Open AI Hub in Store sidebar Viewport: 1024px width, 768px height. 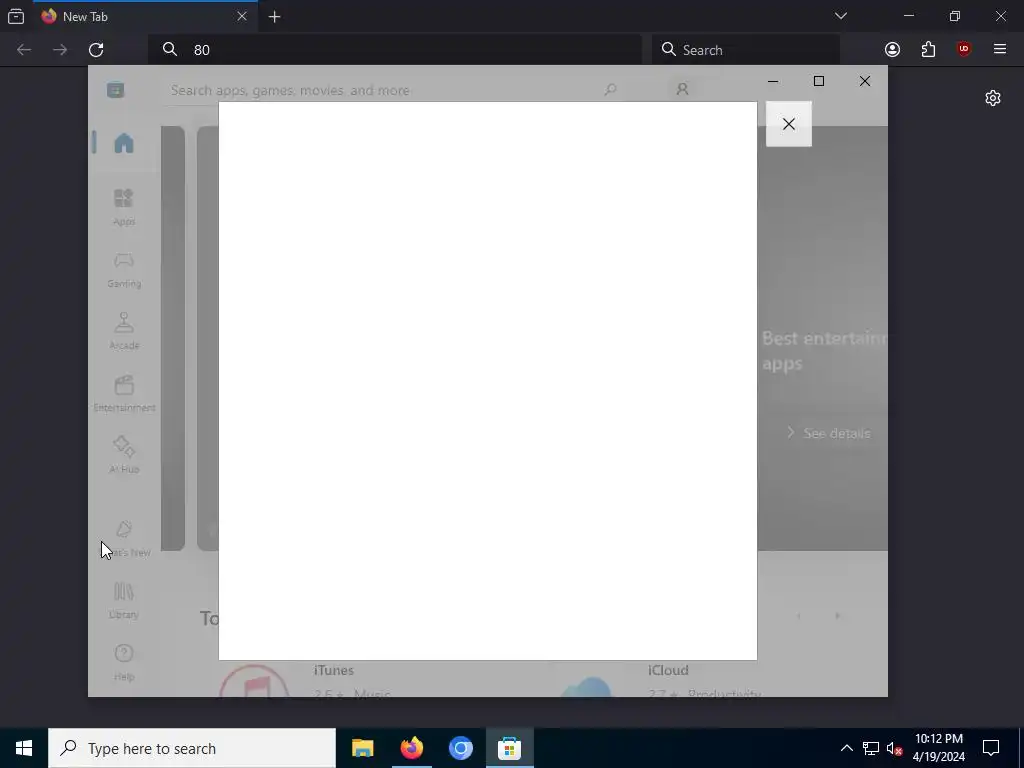[x=123, y=455]
